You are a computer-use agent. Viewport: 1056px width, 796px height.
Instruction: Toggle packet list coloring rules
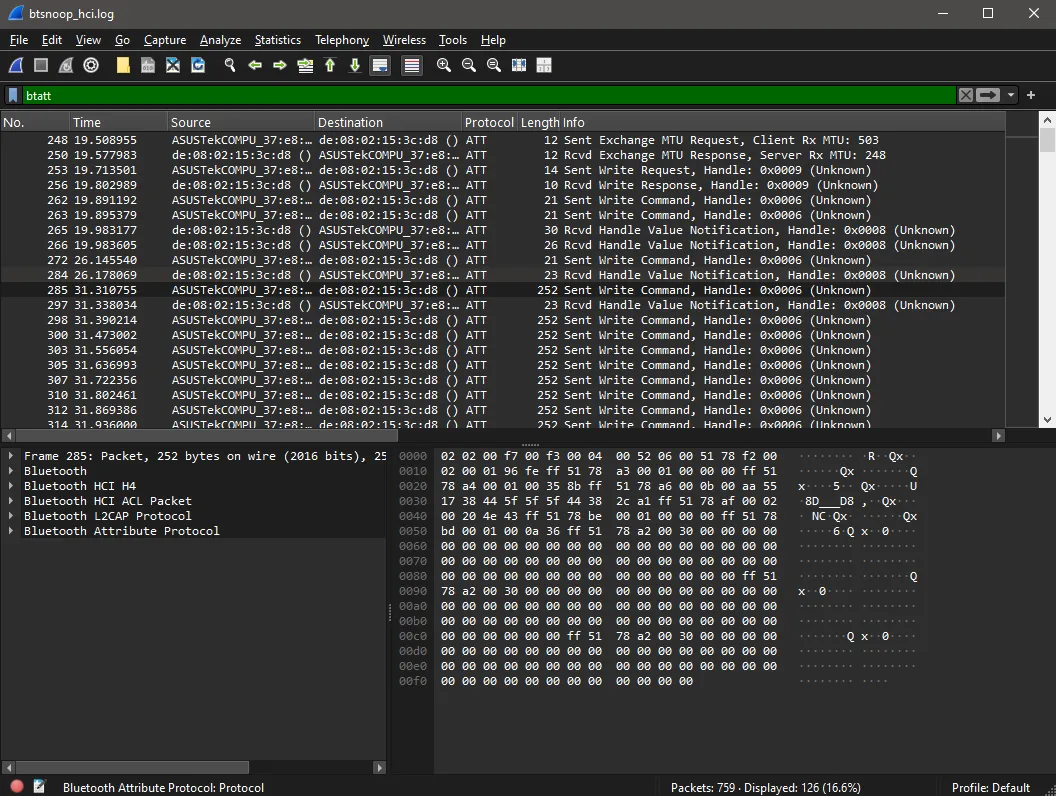[x=411, y=65]
